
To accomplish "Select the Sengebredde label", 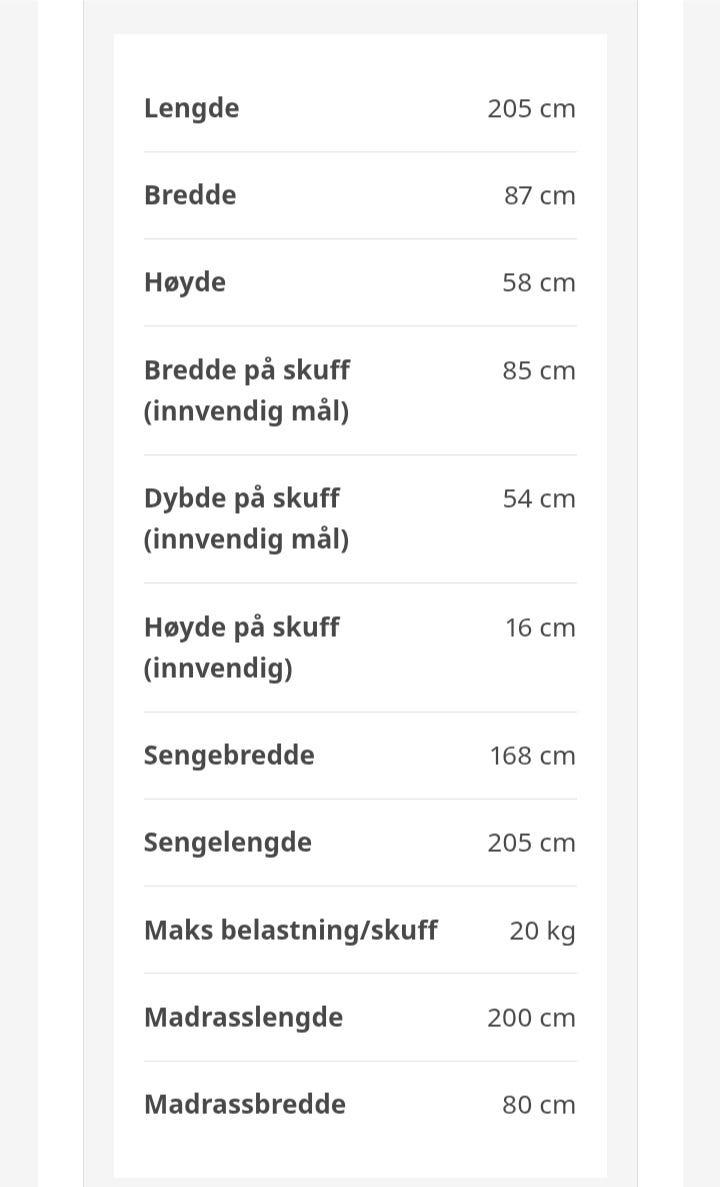I will tap(229, 756).
